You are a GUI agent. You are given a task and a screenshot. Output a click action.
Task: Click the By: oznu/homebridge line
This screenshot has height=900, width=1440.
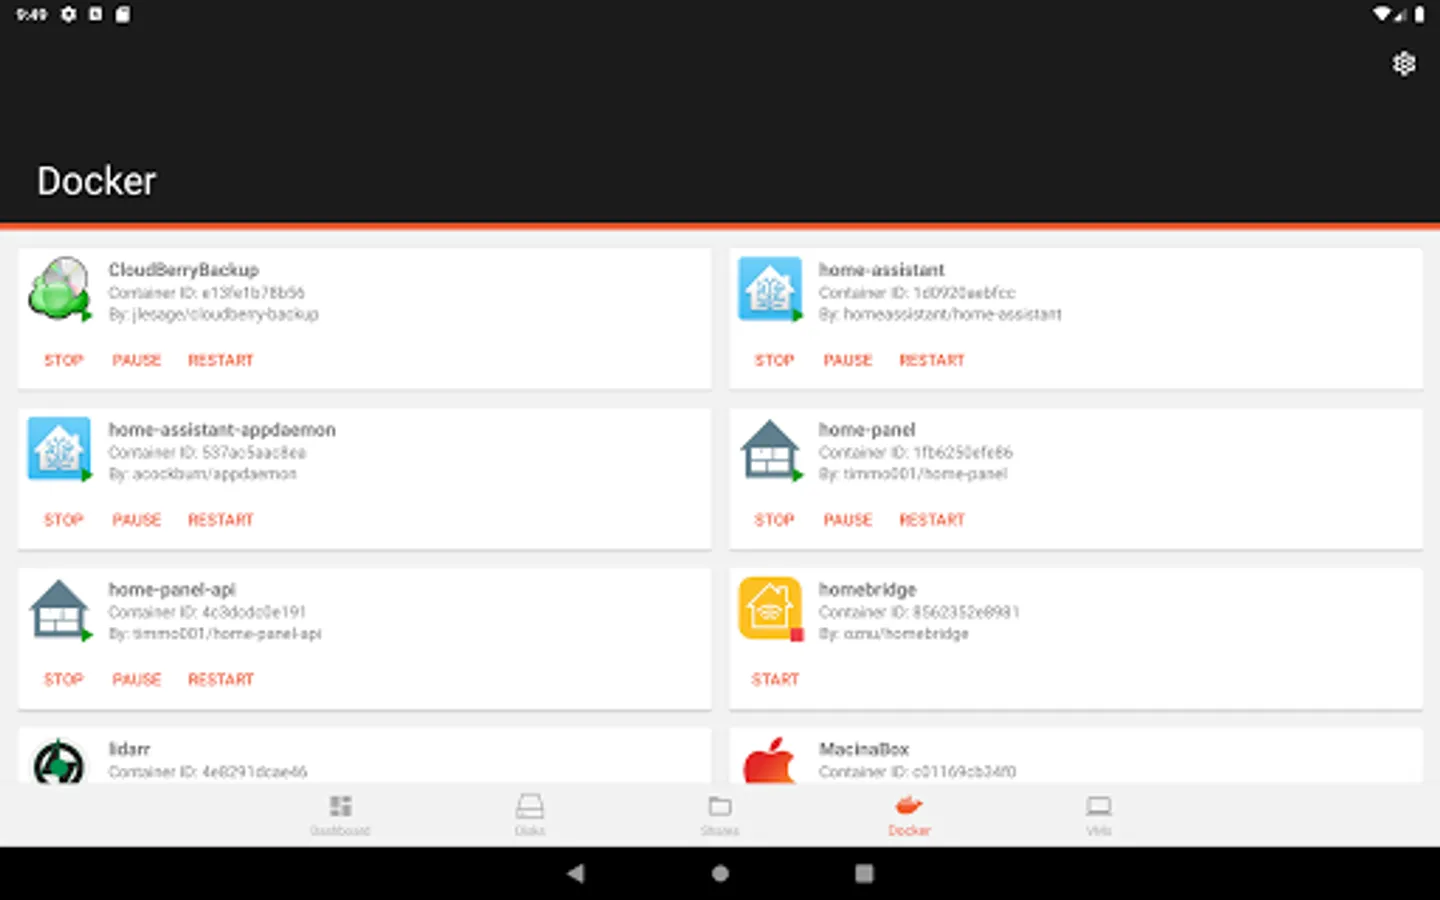(x=894, y=634)
